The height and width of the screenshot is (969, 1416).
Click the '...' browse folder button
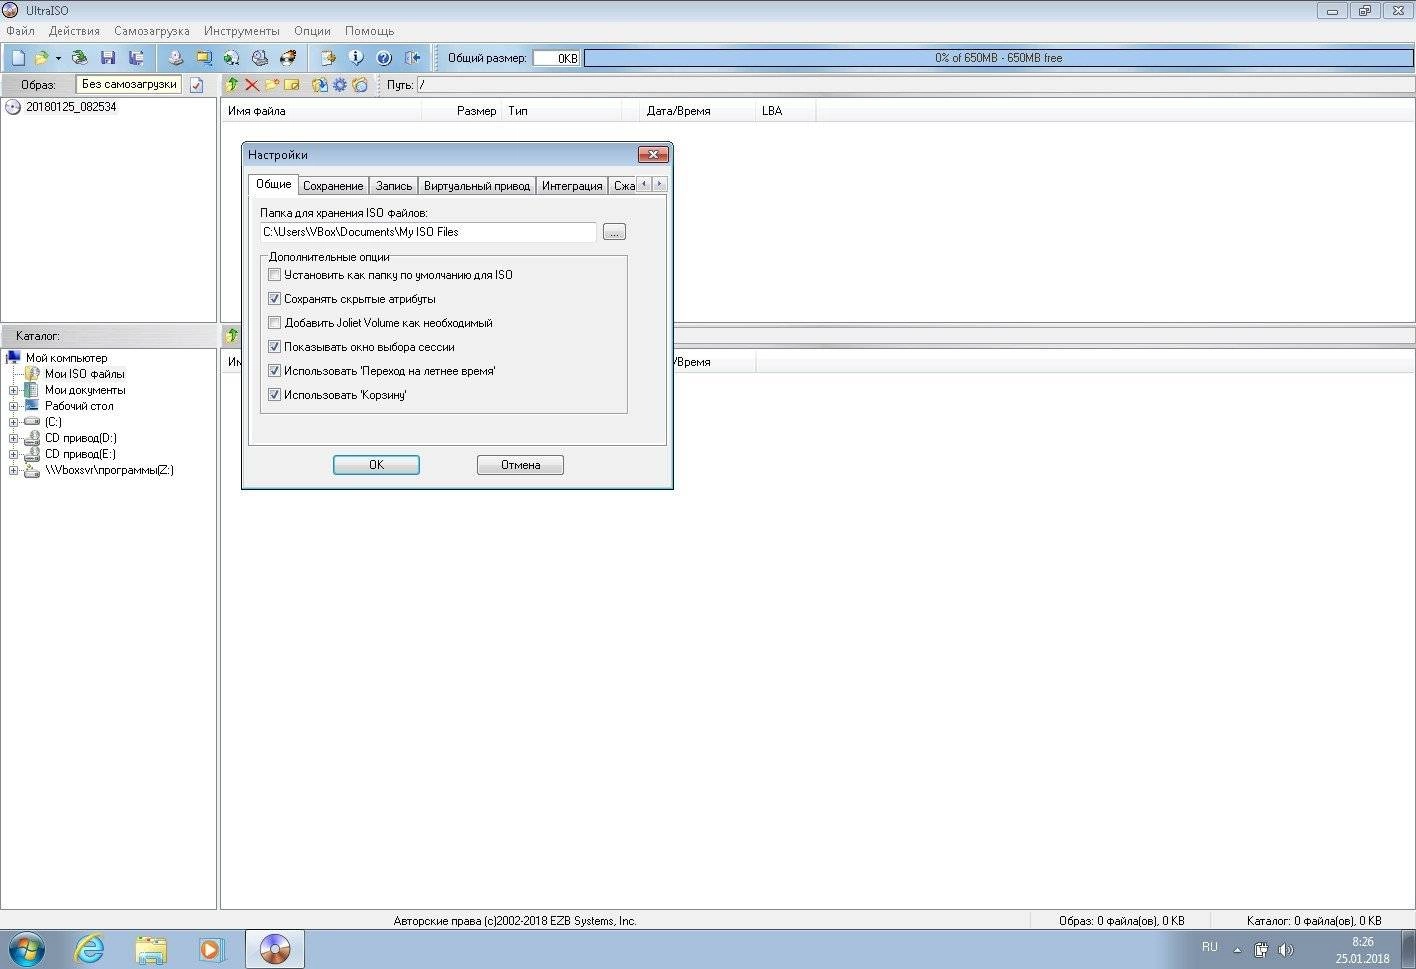point(614,232)
